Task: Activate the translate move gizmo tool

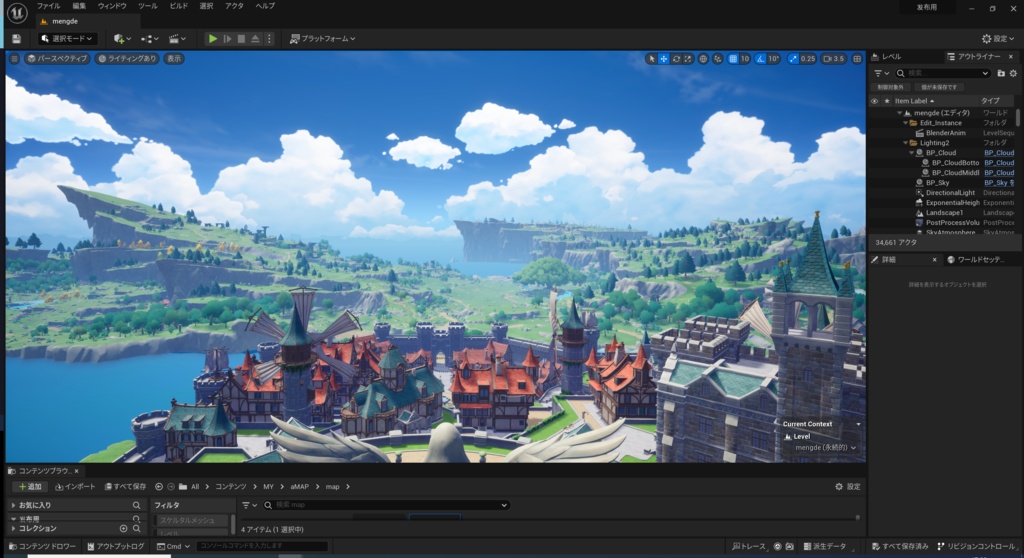Action: coord(664,59)
